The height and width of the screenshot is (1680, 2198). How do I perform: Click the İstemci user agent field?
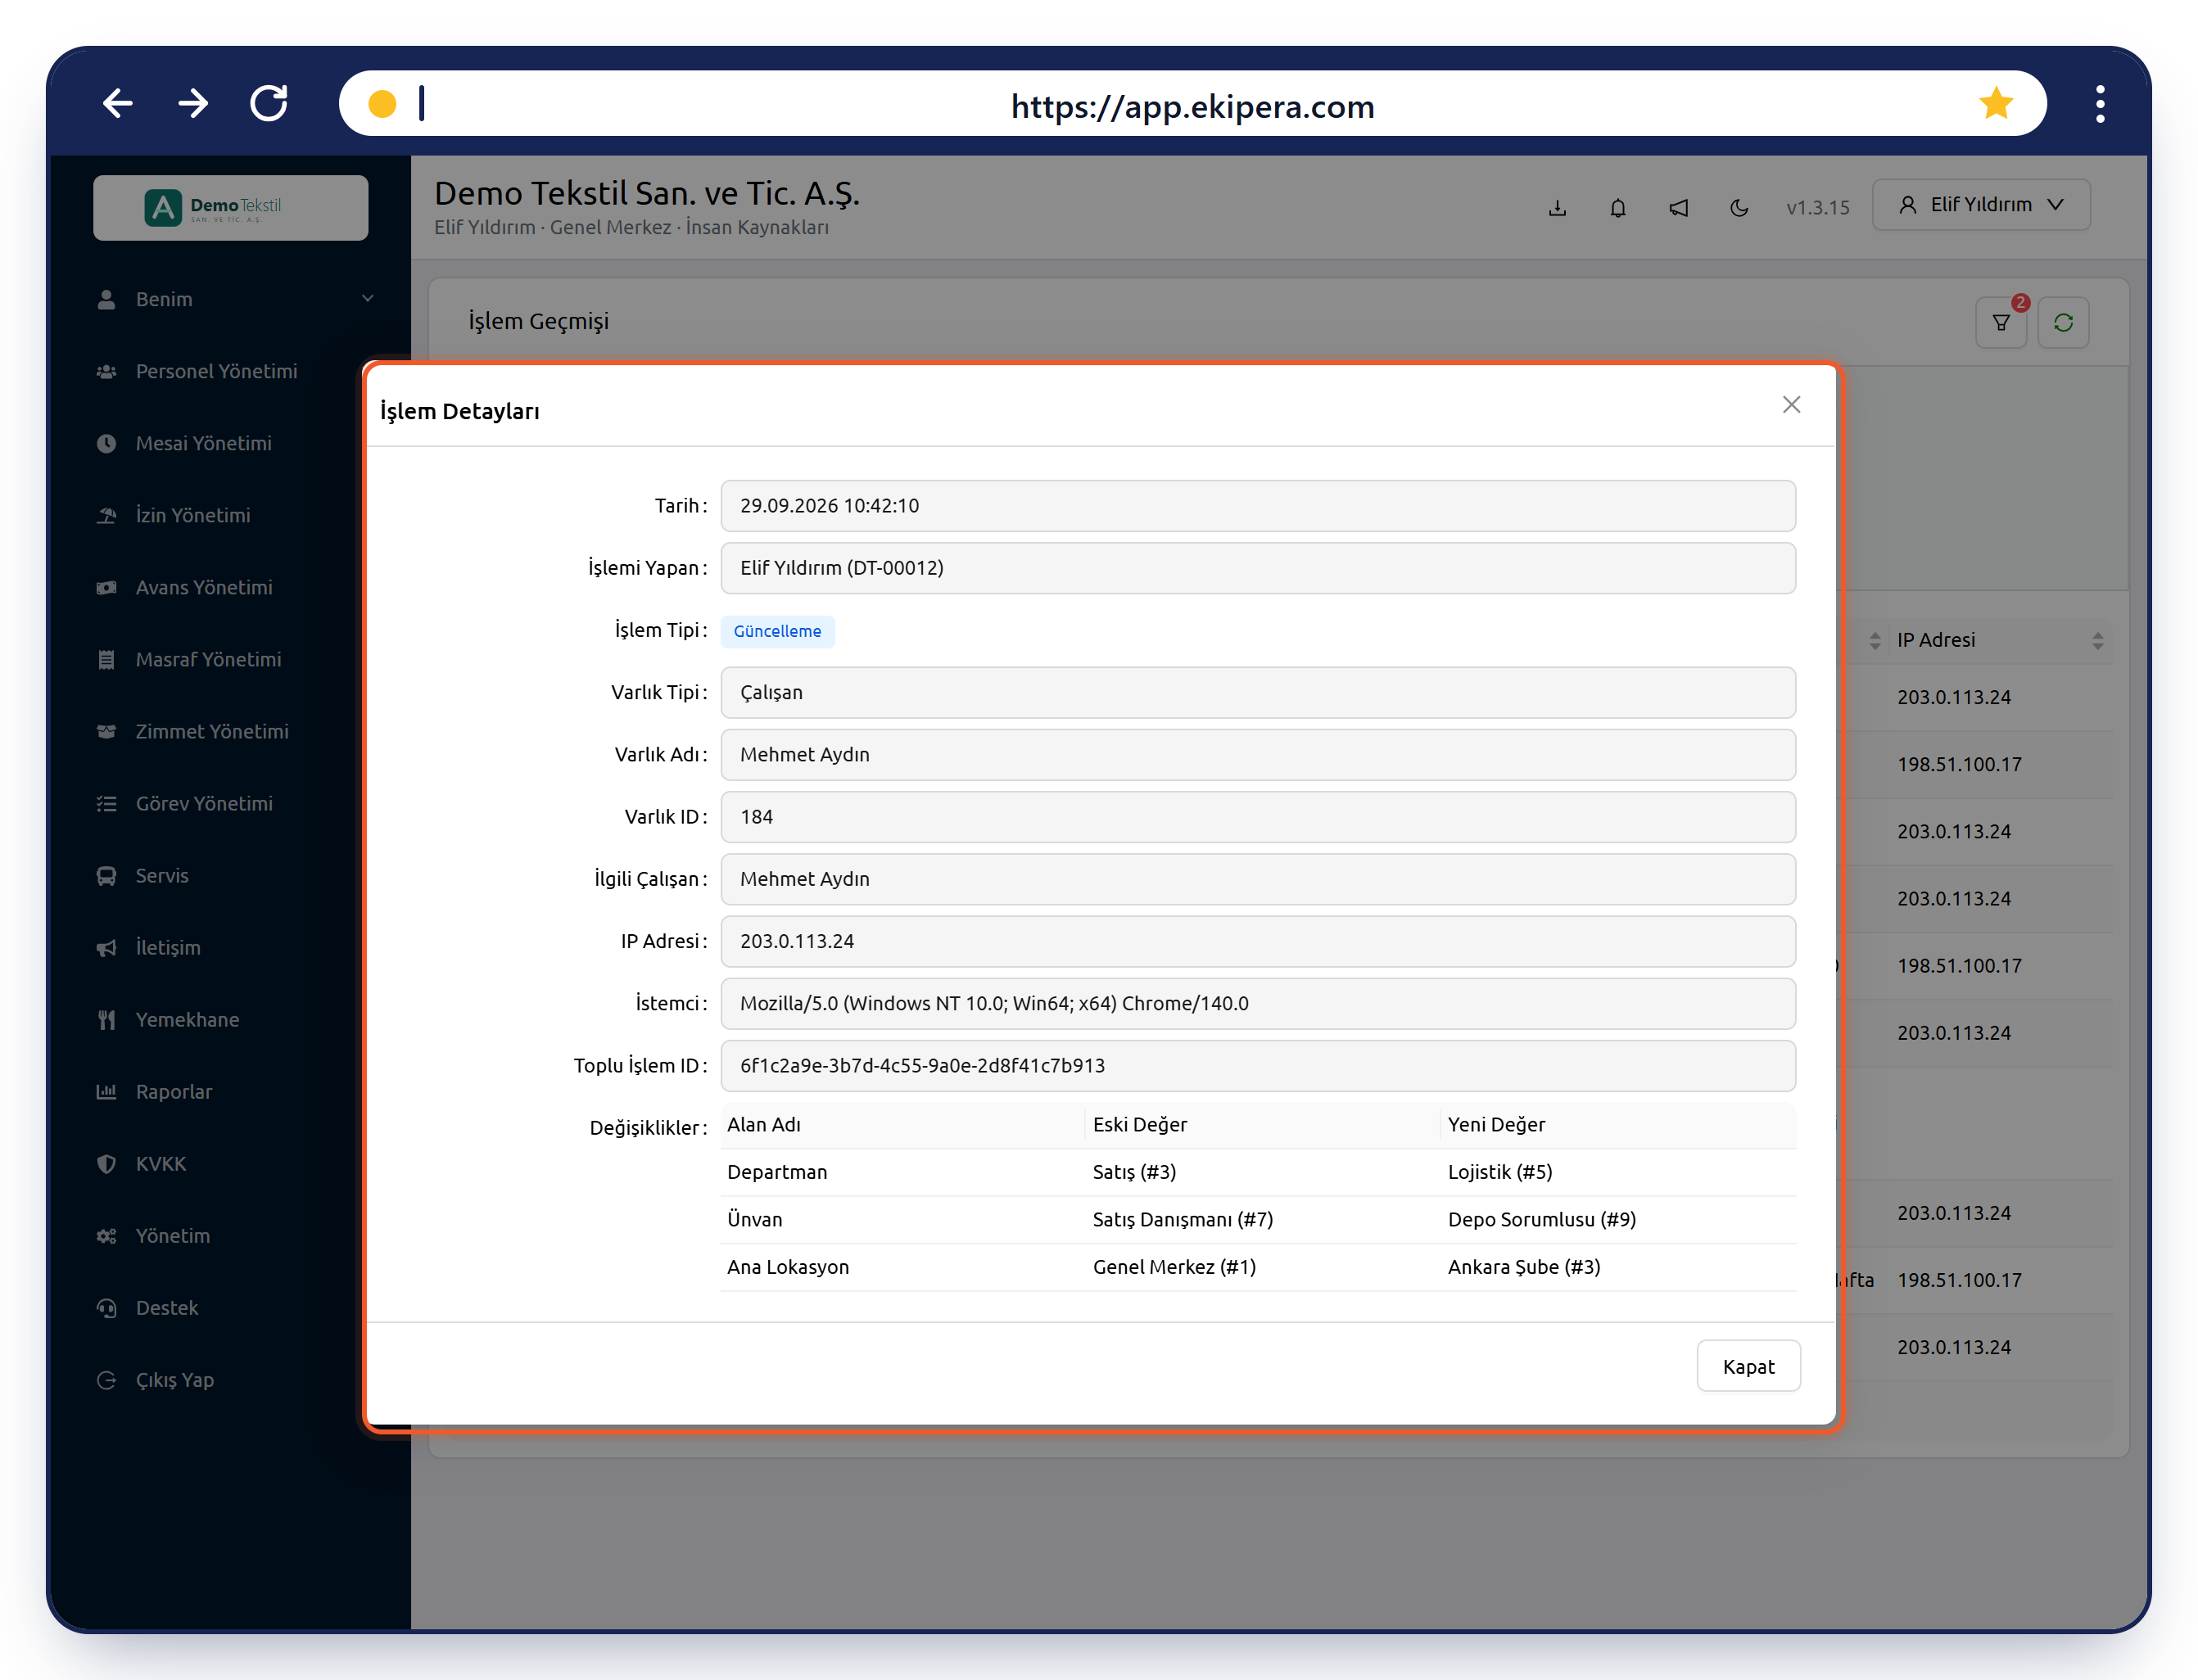click(x=1257, y=1003)
